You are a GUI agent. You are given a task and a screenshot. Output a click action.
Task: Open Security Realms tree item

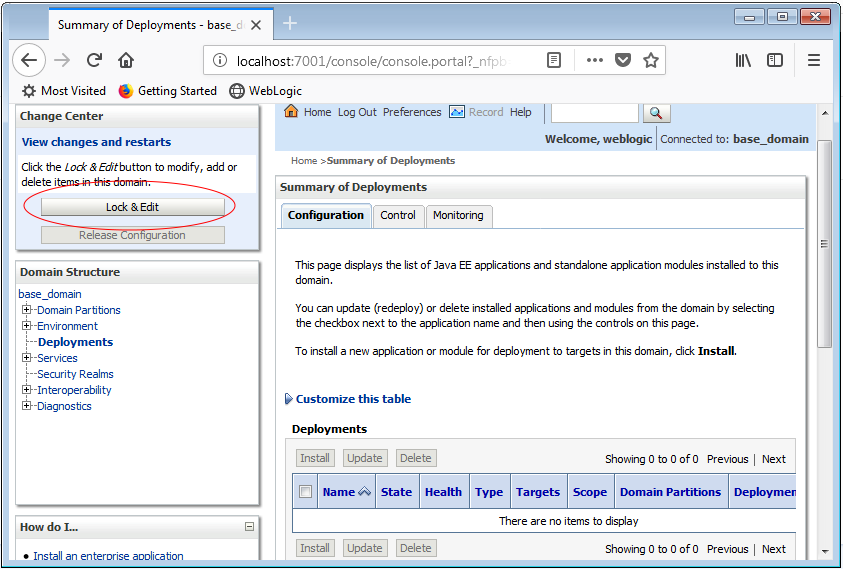[75, 374]
